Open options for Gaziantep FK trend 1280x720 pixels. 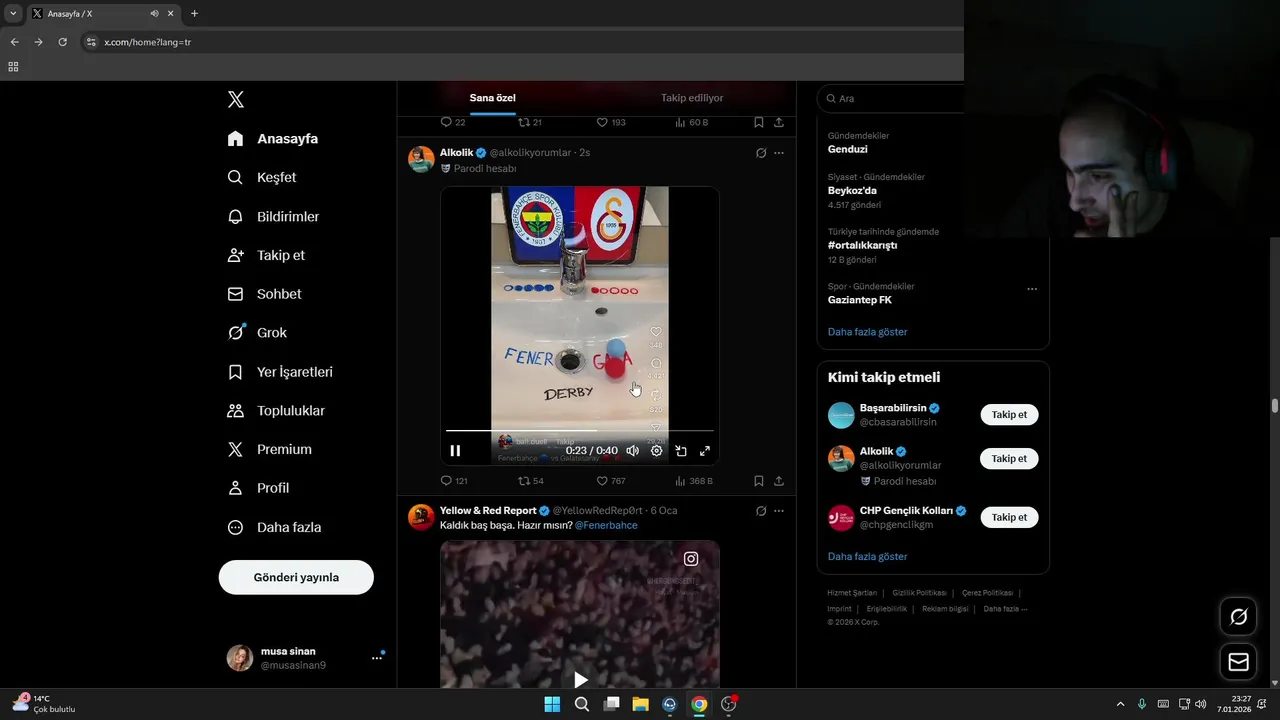1032,289
